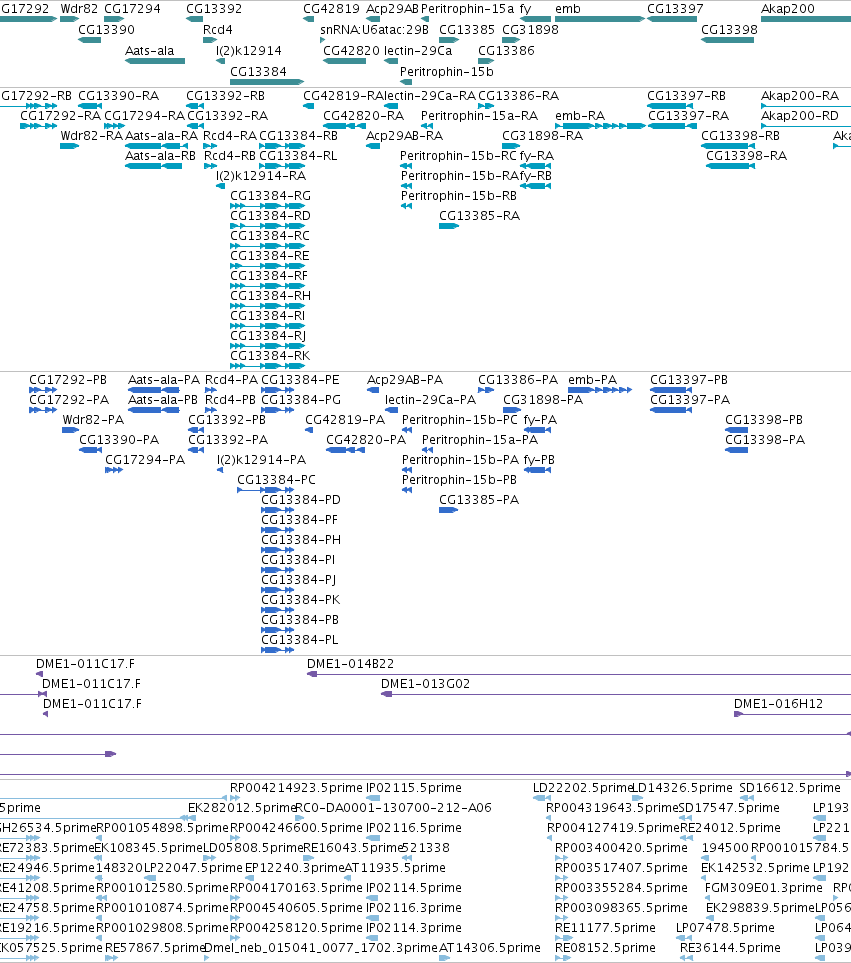Select EST LD22202.5prime

[583, 787]
